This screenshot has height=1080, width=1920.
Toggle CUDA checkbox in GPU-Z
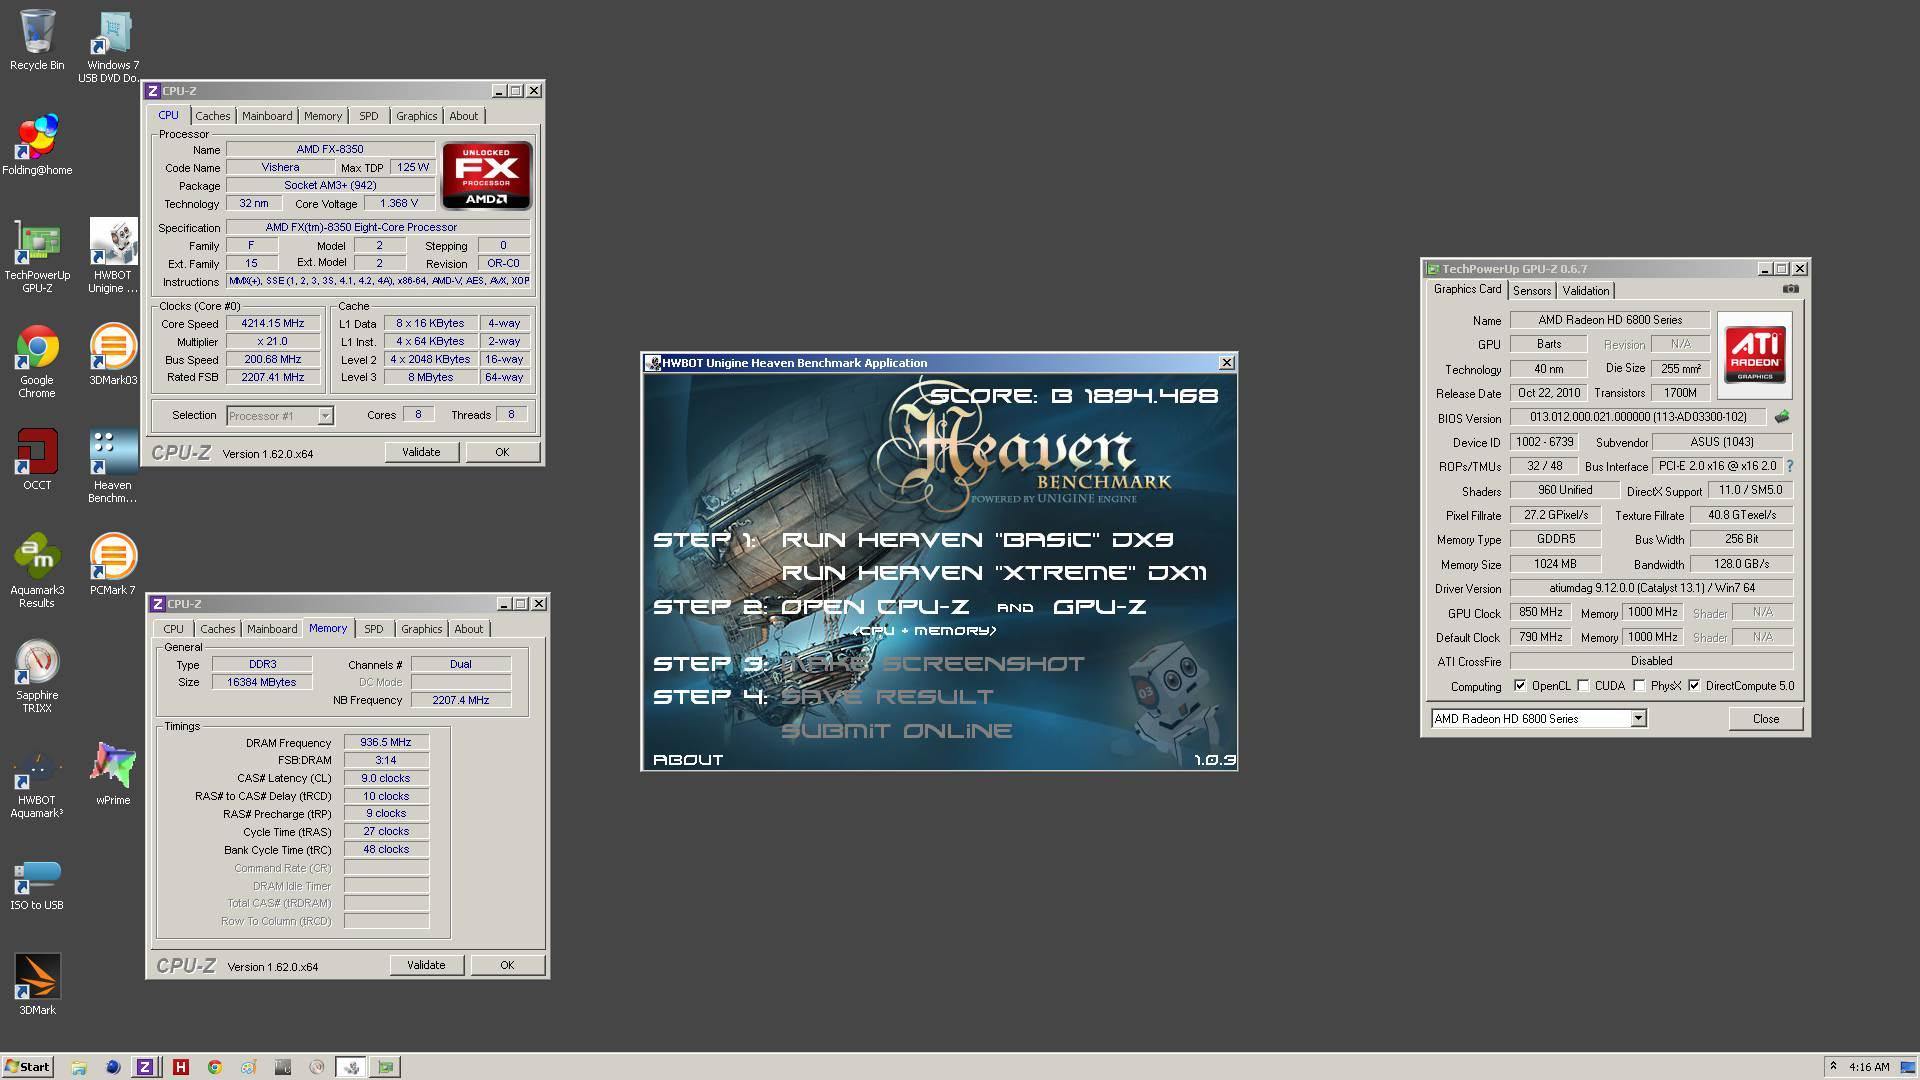tap(1583, 685)
